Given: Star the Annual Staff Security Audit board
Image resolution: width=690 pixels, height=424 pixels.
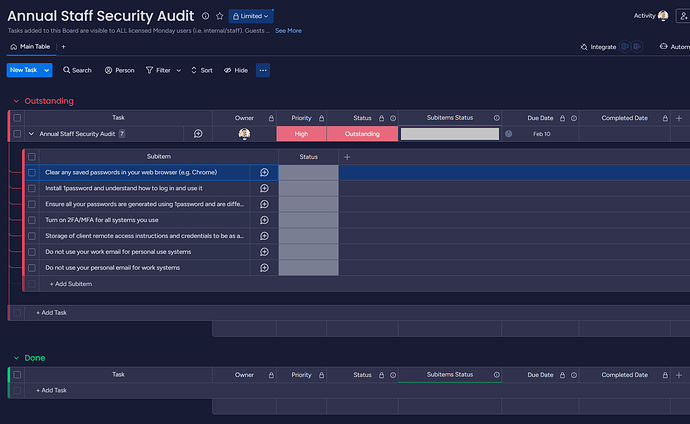Looking at the screenshot, I should pyautogui.click(x=219, y=16).
